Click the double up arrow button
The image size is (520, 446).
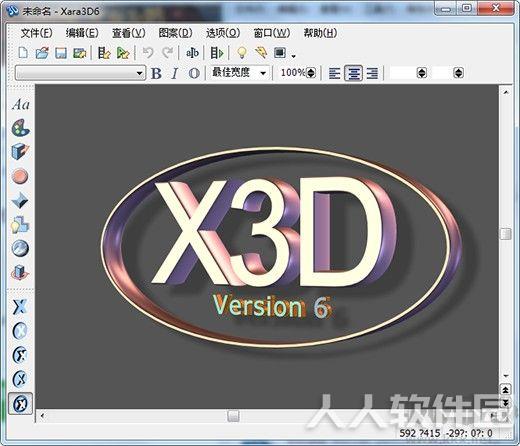506,389
